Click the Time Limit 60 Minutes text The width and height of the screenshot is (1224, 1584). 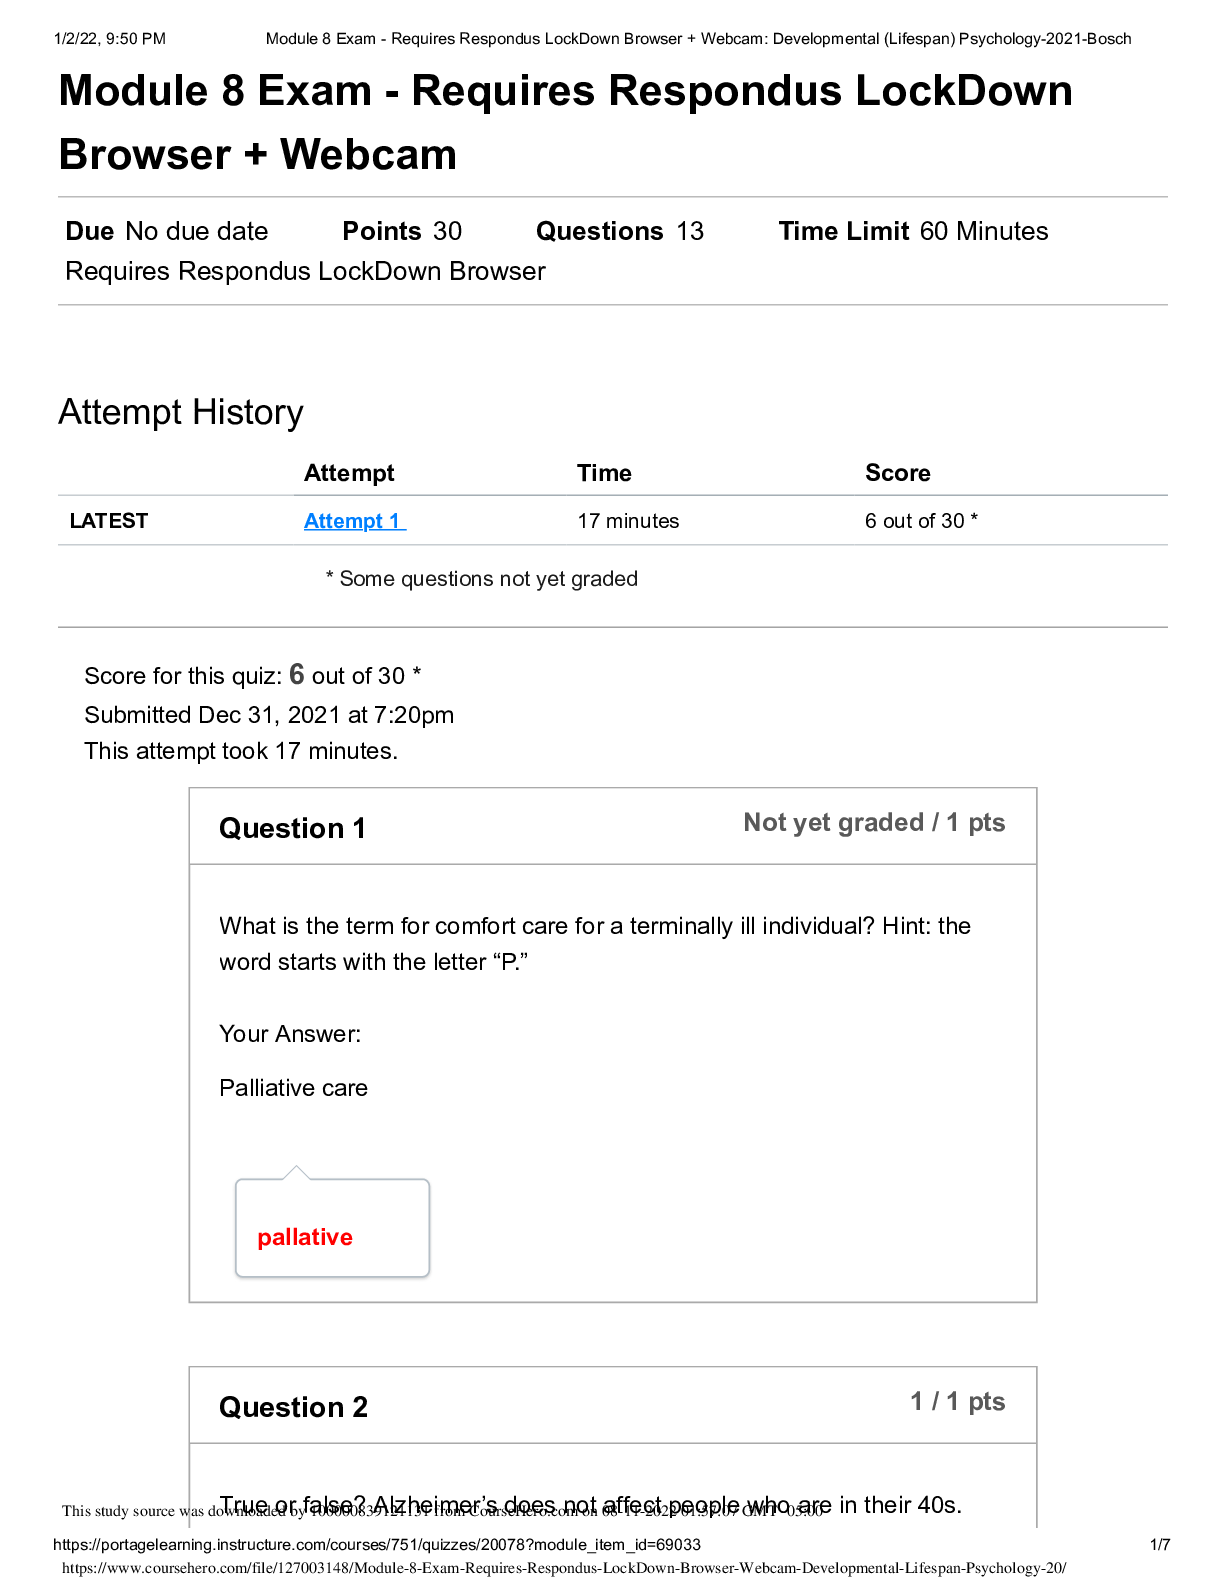[913, 231]
